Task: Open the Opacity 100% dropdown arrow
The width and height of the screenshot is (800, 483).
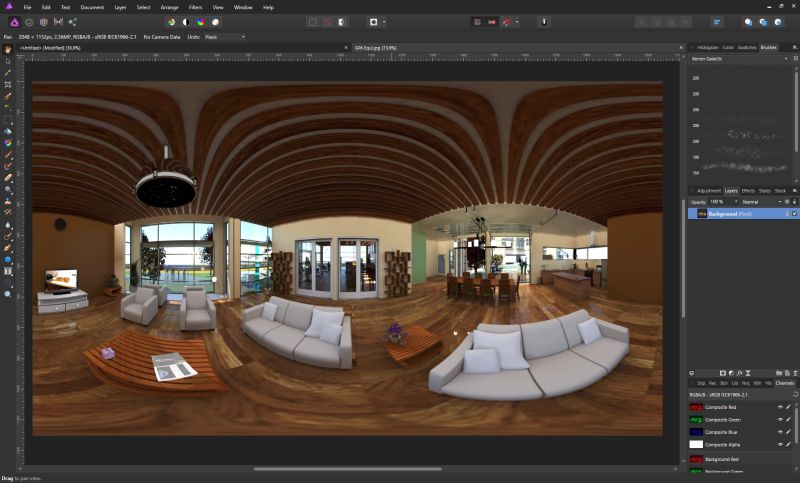Action: (x=736, y=202)
